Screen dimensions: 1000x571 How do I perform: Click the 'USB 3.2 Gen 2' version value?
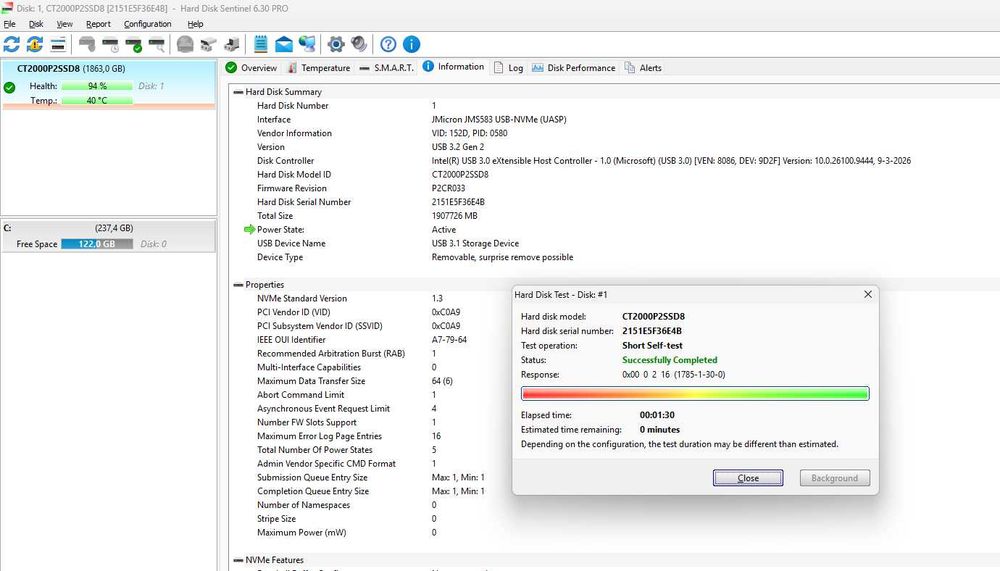pos(458,147)
